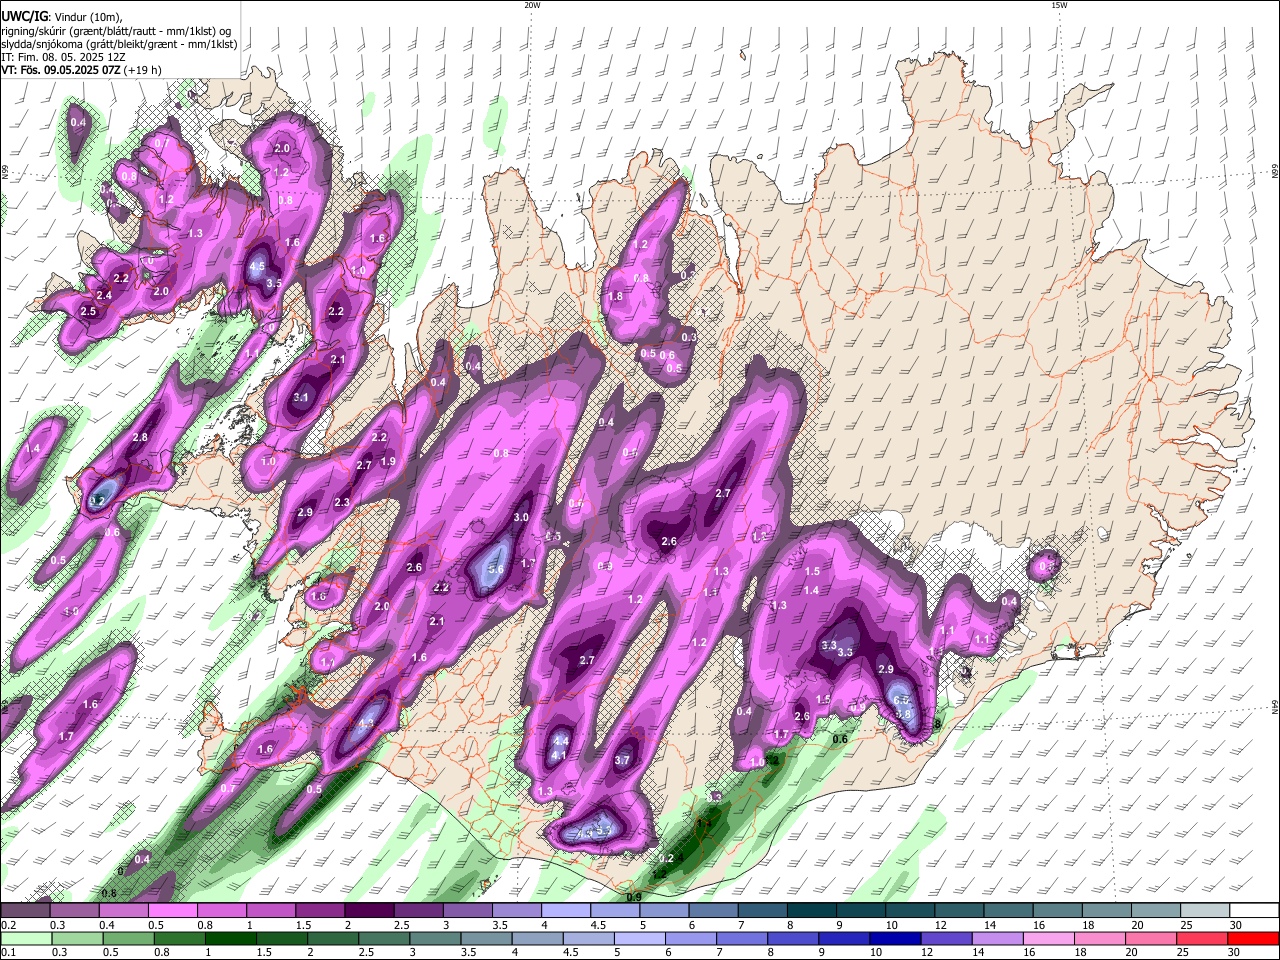This screenshot has width=1280, height=960.
Task: Select the dusky mauve 0.2 snow legend swatch
Action: point(24,910)
